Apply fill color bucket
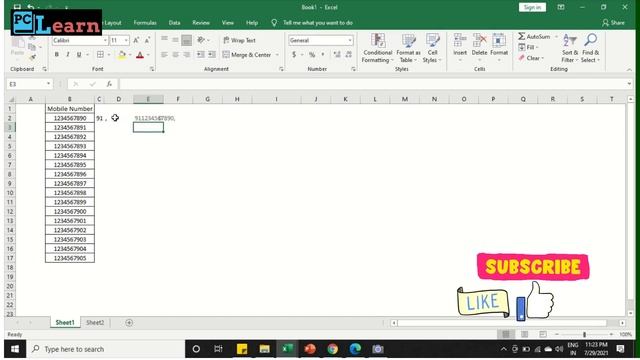 click(122, 54)
